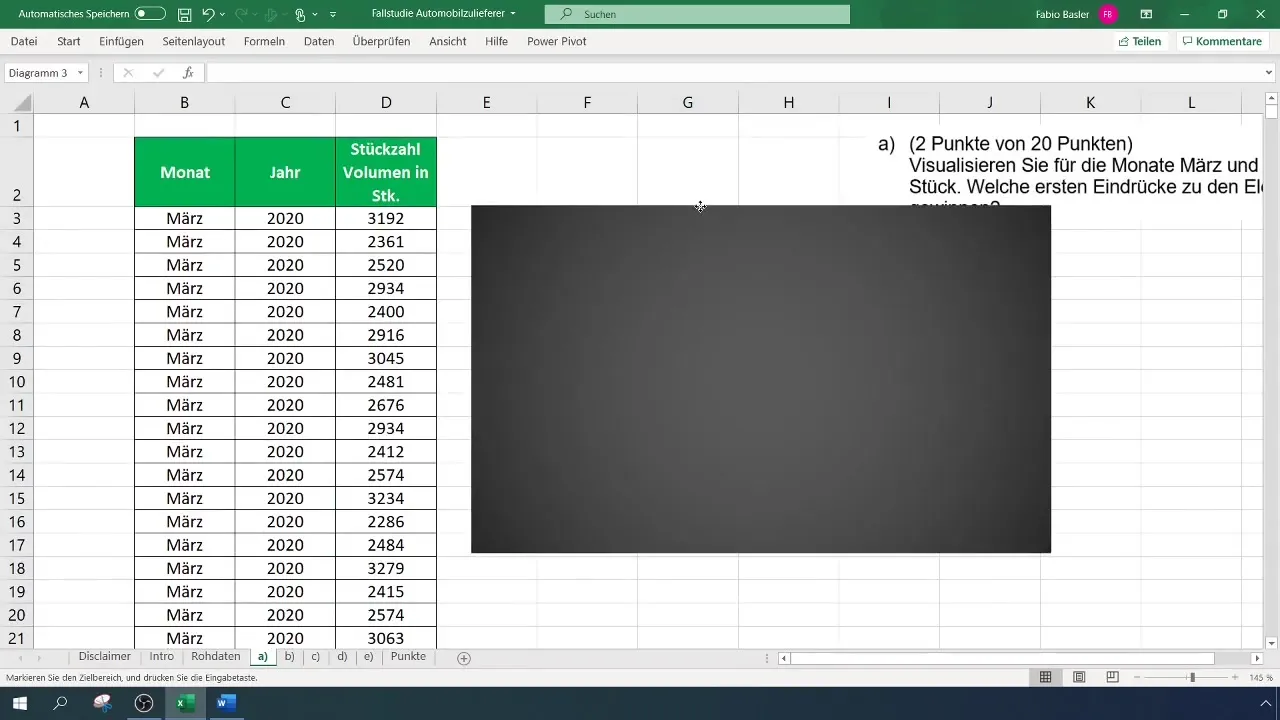1280x720 pixels.
Task: Open the Datei menu
Action: point(24,41)
